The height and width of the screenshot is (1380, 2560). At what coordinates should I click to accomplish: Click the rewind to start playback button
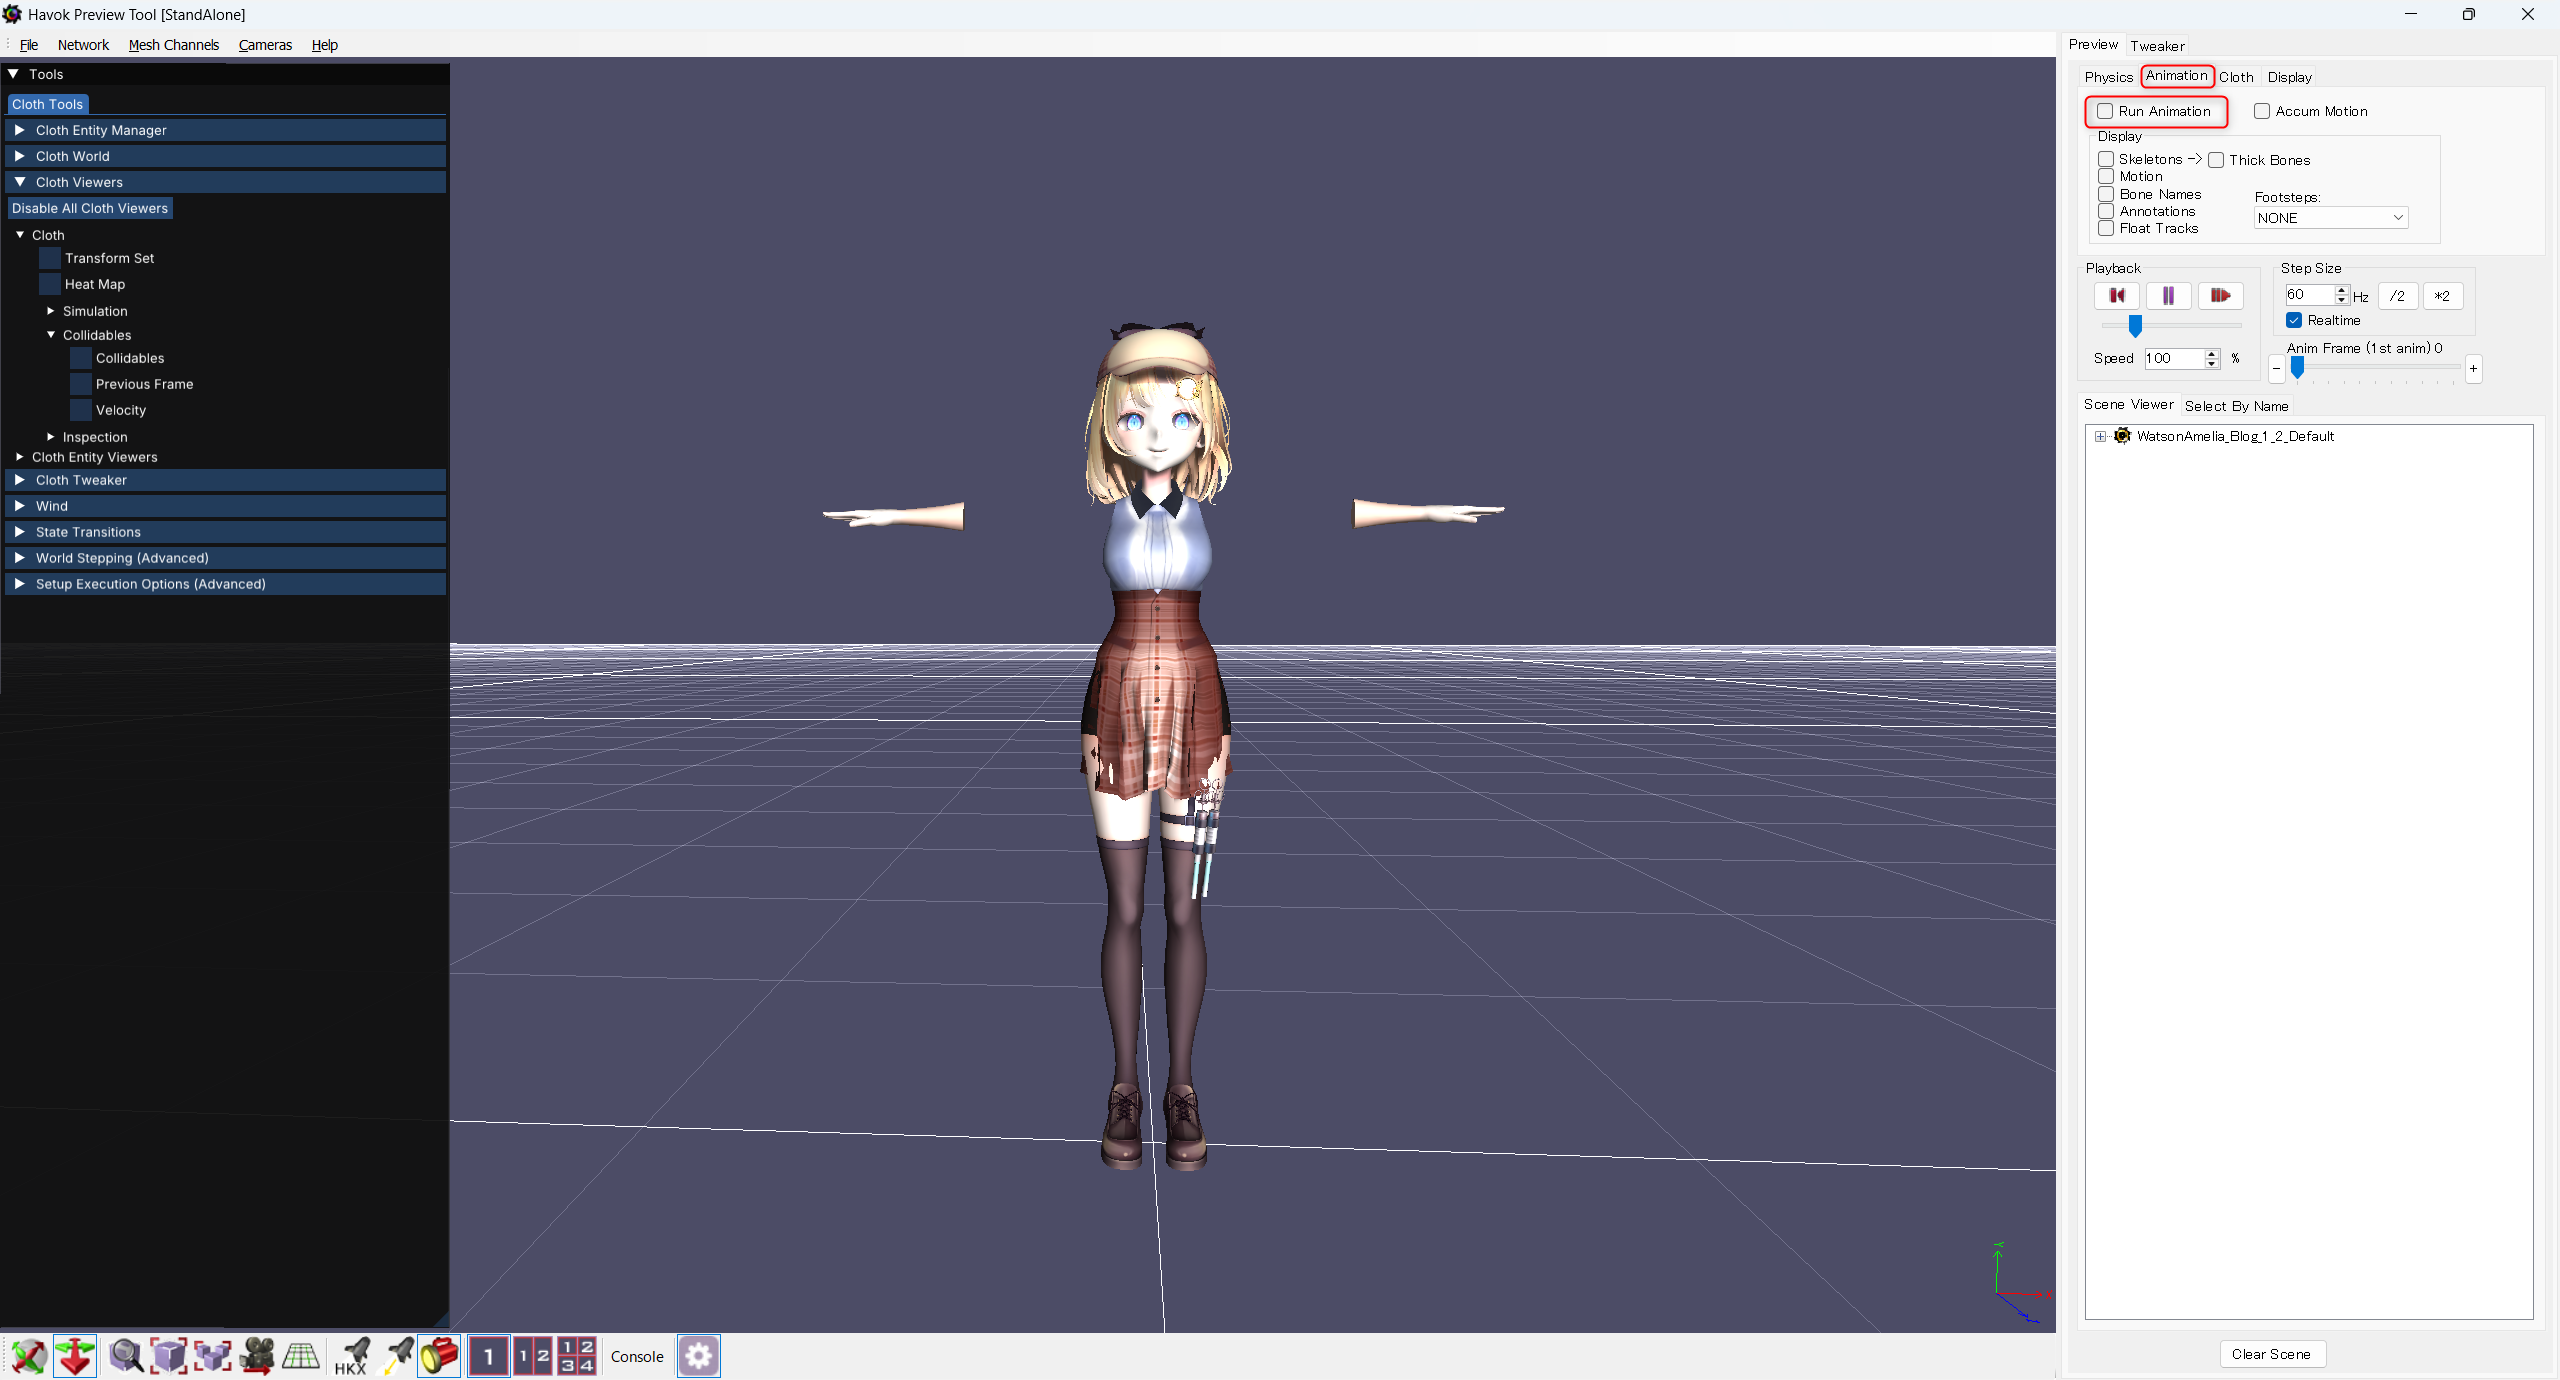click(2116, 296)
